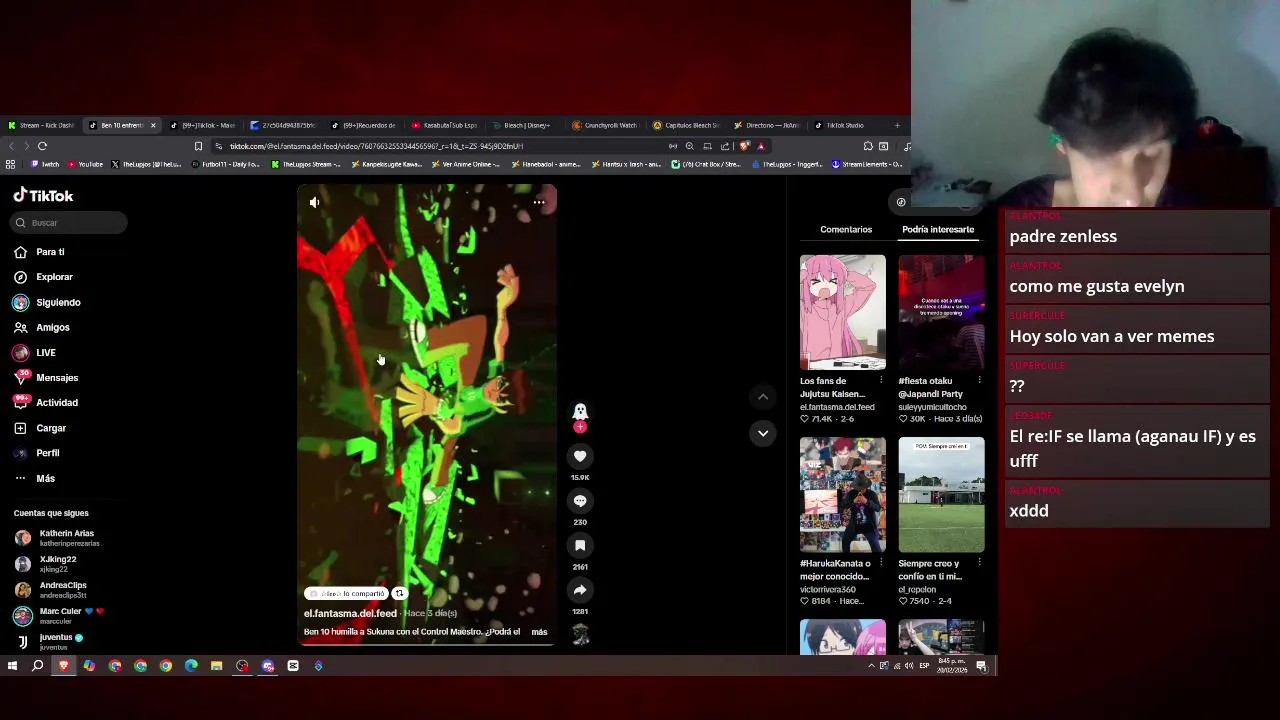Open #fiesta otaku Japandi Party thumbnail
This screenshot has height=720, width=1280.
coord(941,312)
